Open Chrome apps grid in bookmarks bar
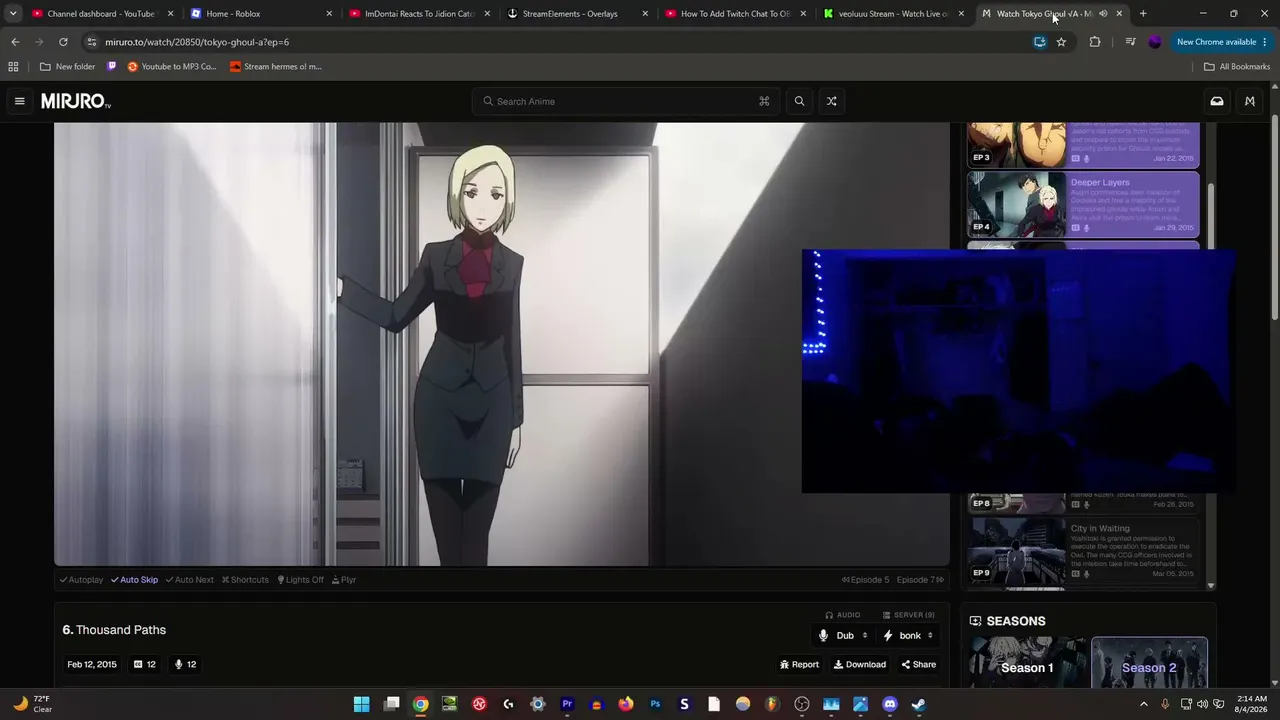The image size is (1280, 720). point(13,67)
